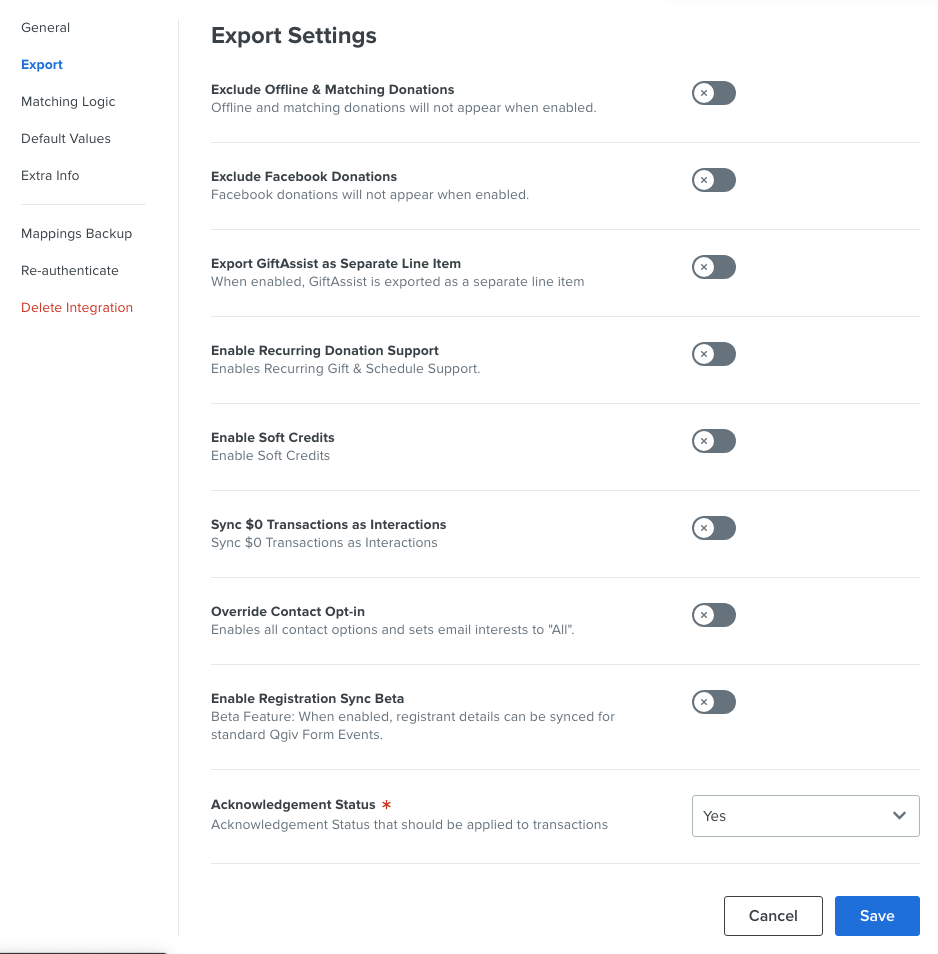
Task: Click 'When enabled, GiftAssist is exported' description
Action: [x=398, y=282]
